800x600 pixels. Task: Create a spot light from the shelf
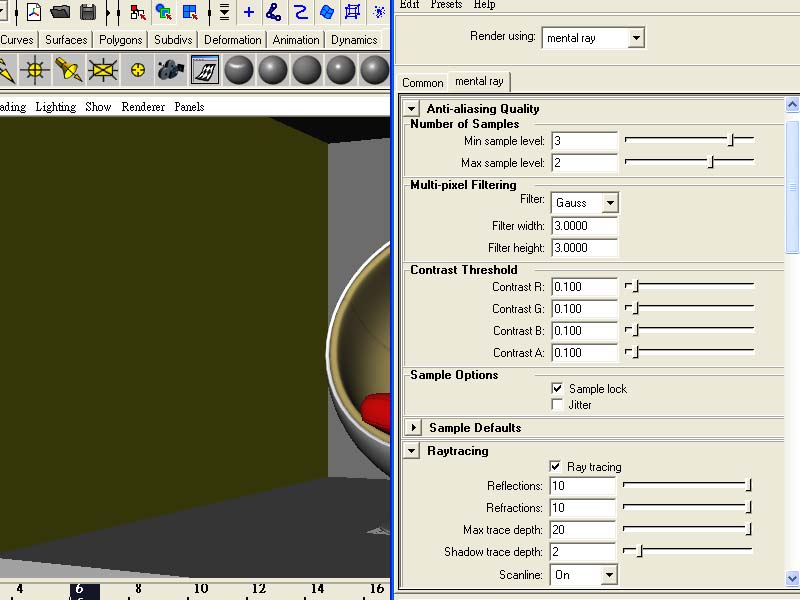coord(68,70)
